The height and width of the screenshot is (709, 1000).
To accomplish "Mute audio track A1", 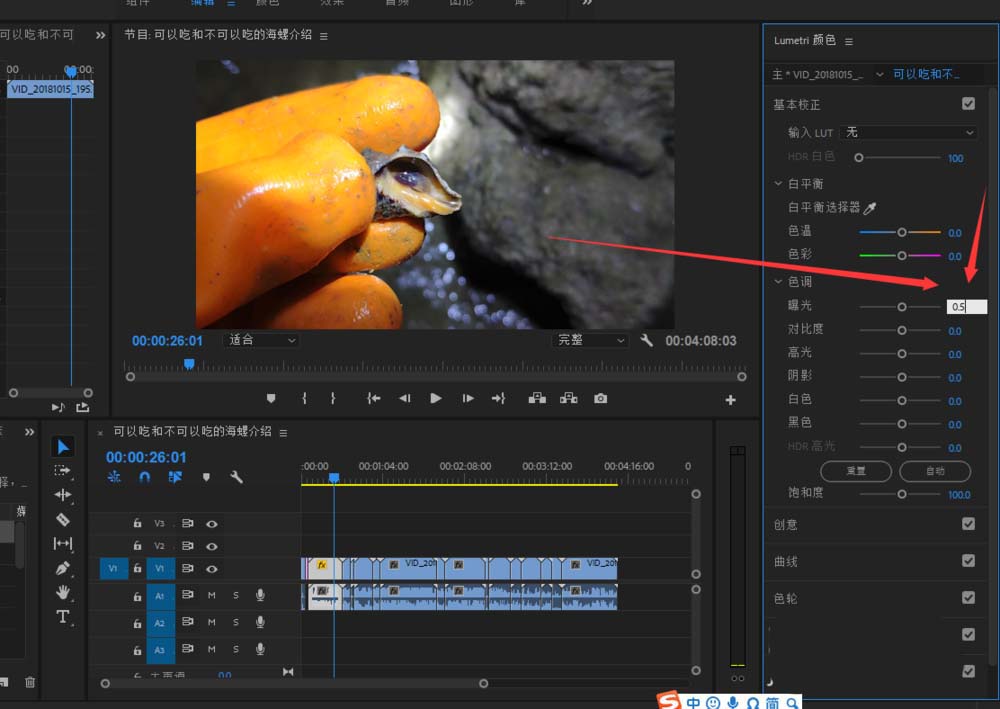I will pos(212,596).
